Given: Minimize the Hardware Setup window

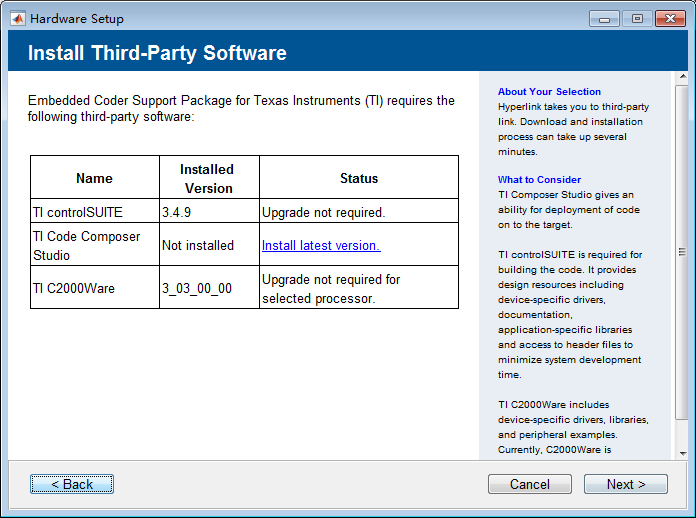Looking at the screenshot, I should pos(604,19).
